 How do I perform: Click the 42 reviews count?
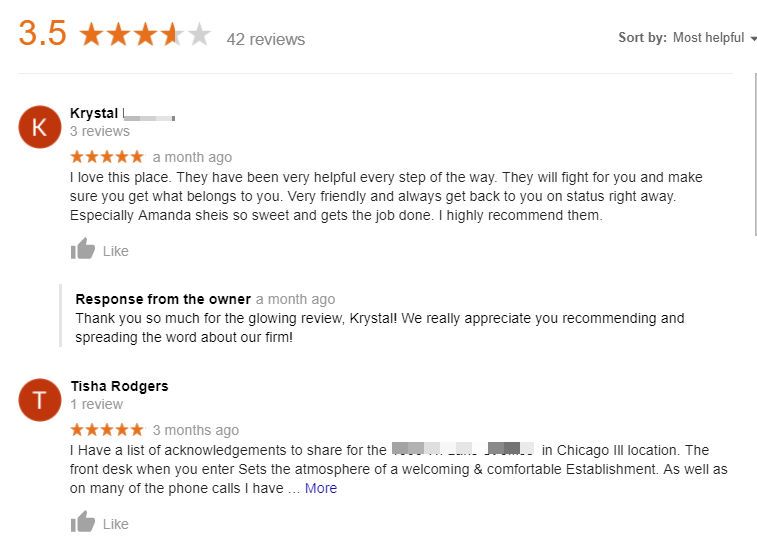pyautogui.click(x=266, y=39)
